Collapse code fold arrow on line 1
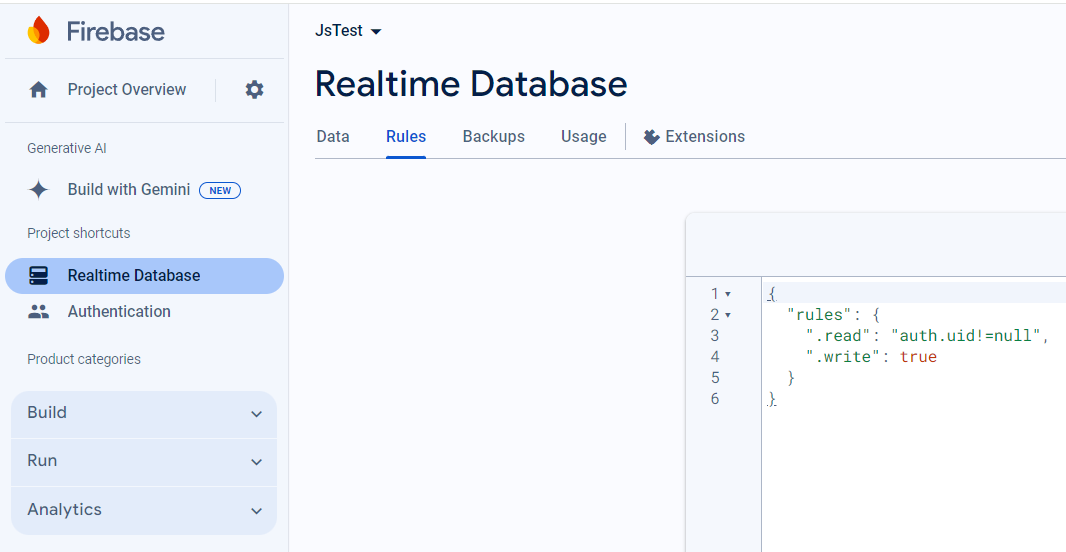 point(727,294)
